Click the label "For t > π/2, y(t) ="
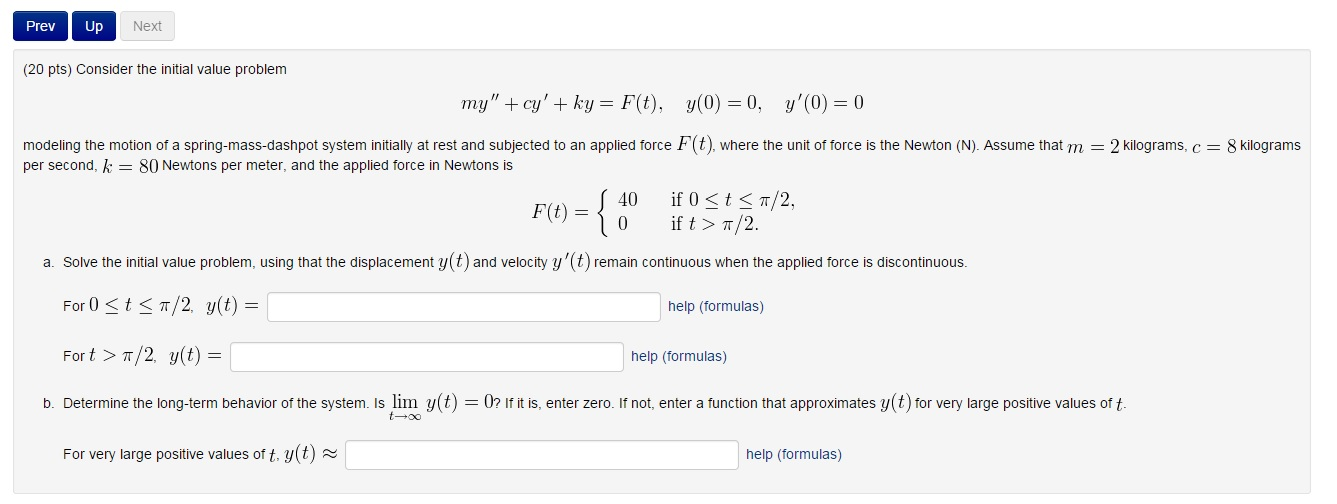The width and height of the screenshot is (1337, 504). pos(143,356)
